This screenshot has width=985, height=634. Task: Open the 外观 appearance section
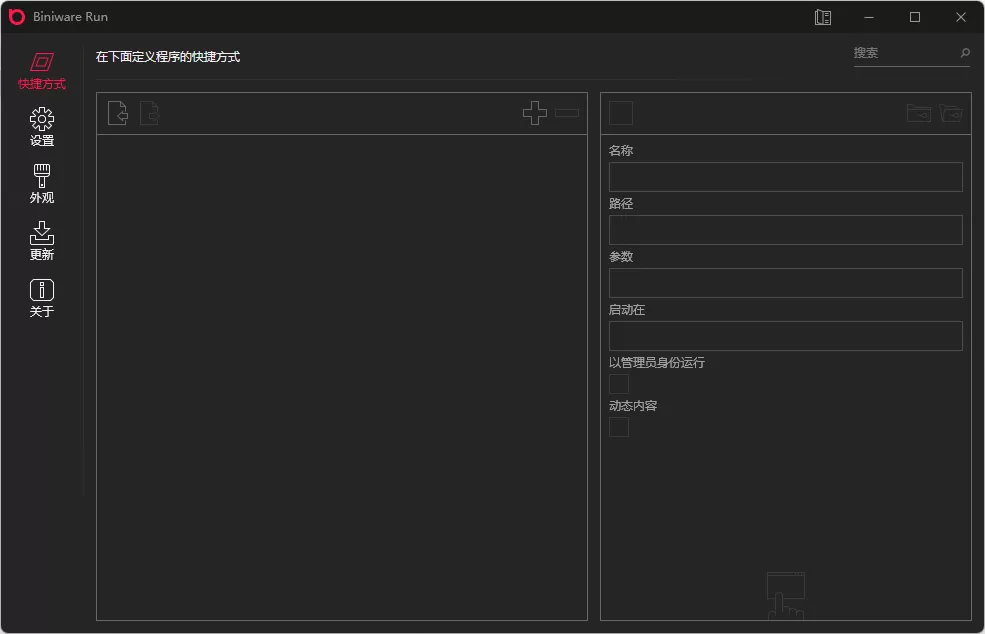pos(41,182)
